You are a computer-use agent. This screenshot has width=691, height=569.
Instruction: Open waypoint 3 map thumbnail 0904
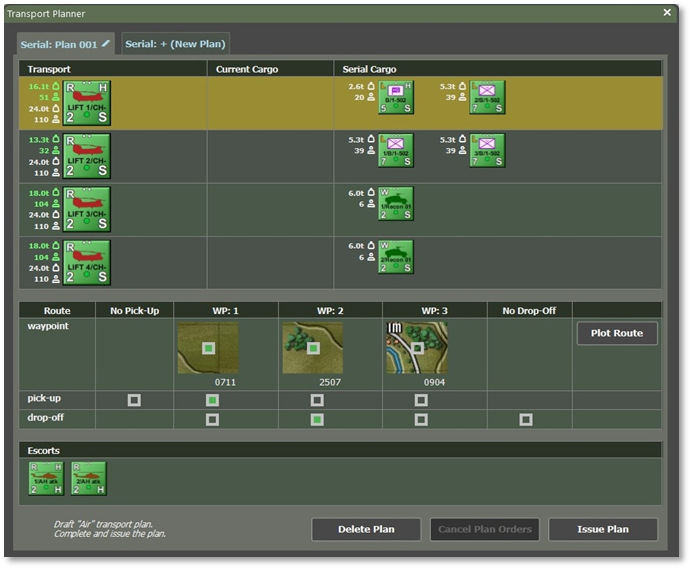[417, 348]
